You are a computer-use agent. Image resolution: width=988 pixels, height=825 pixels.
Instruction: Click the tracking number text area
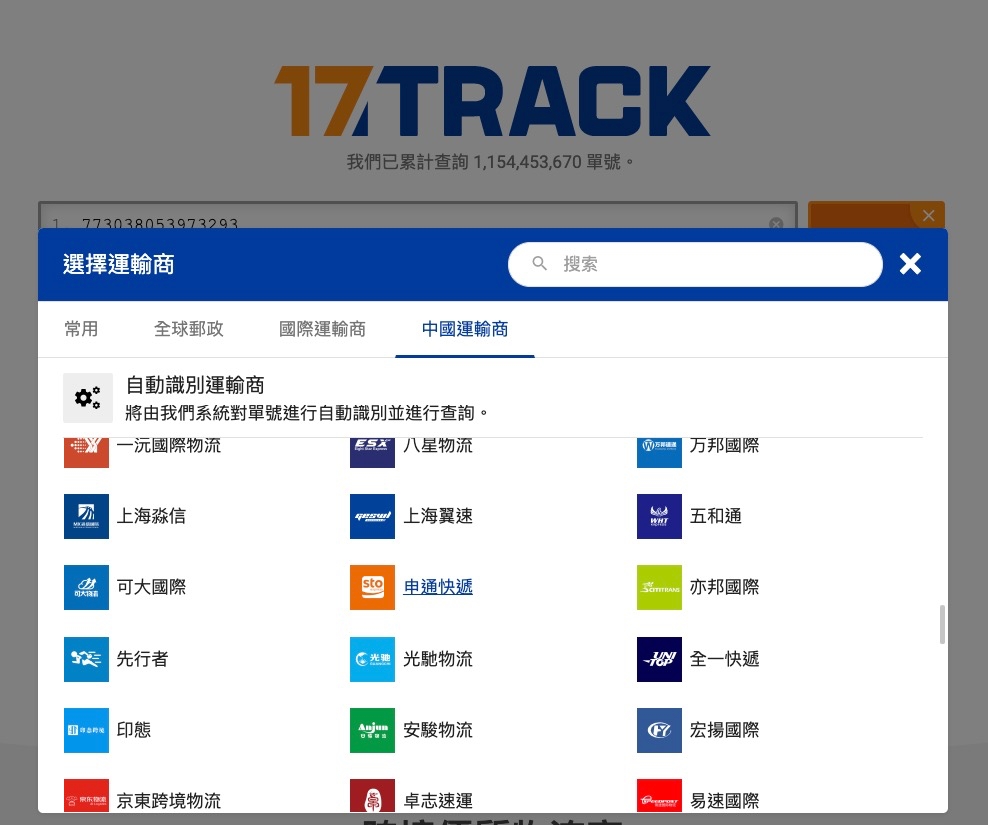coord(418,216)
